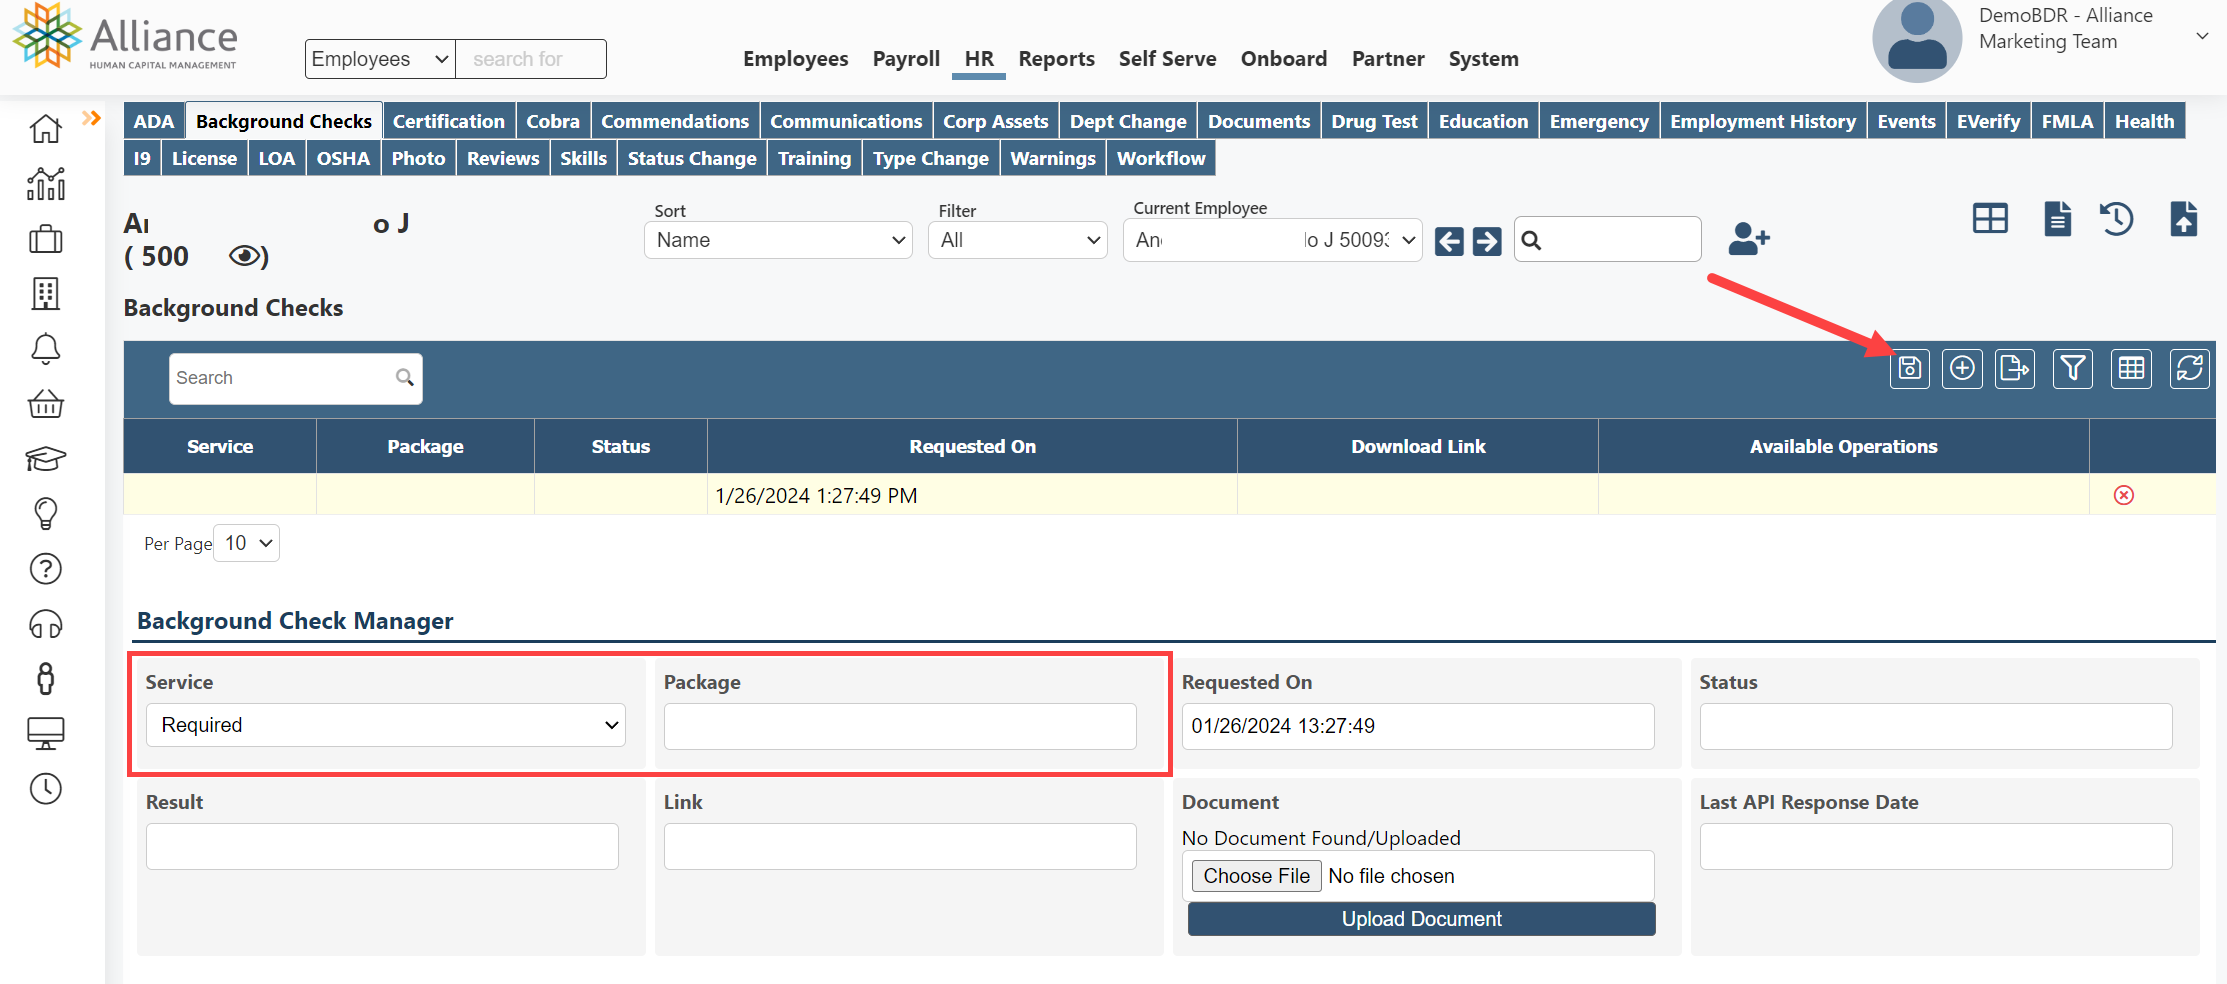Go to next employee with right arrow
Screen dimensions: 2227x984
pyautogui.click(x=1487, y=241)
